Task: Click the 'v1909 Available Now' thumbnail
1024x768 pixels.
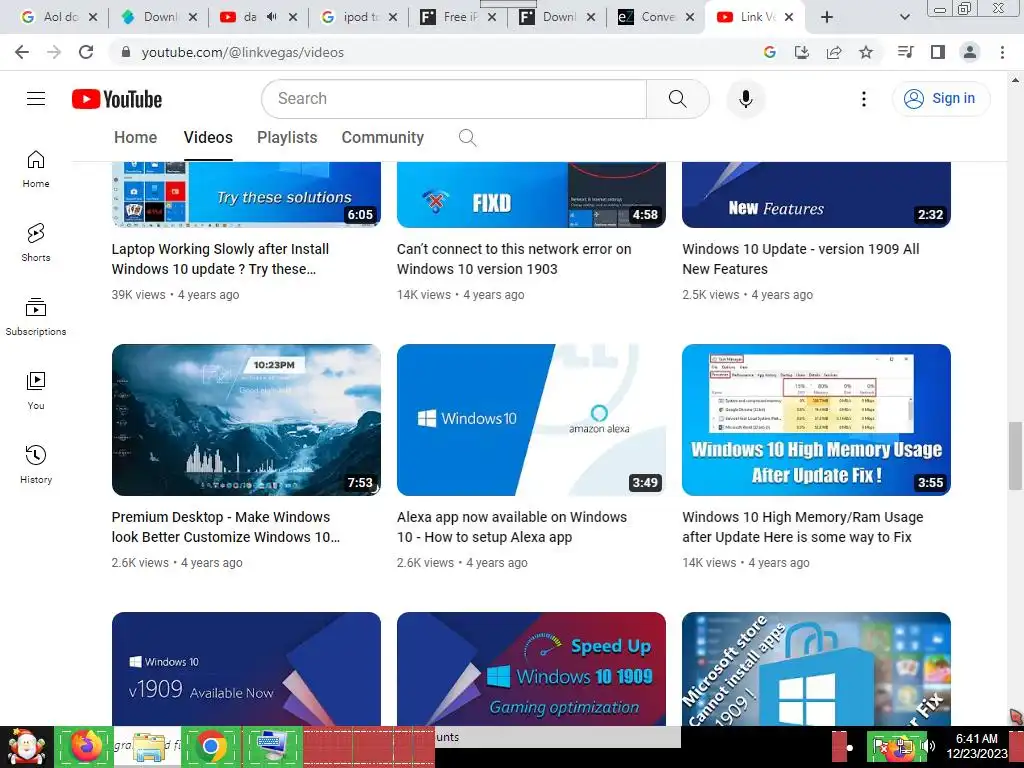Action: click(246, 669)
